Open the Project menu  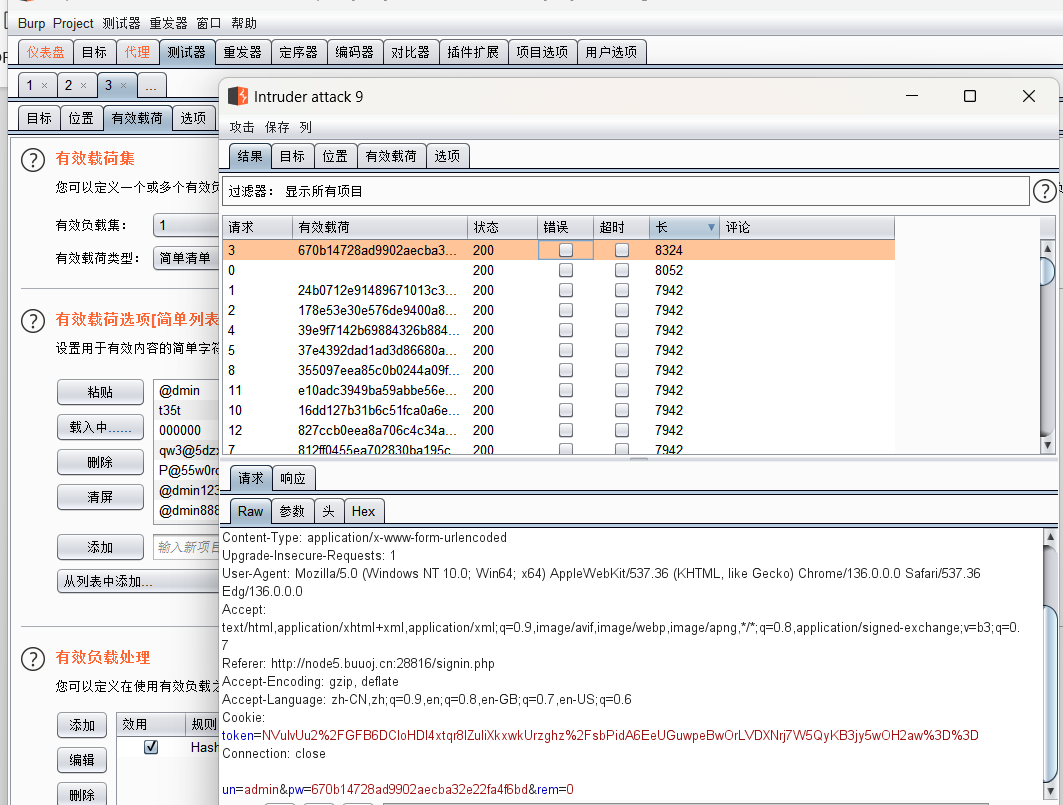coord(73,23)
